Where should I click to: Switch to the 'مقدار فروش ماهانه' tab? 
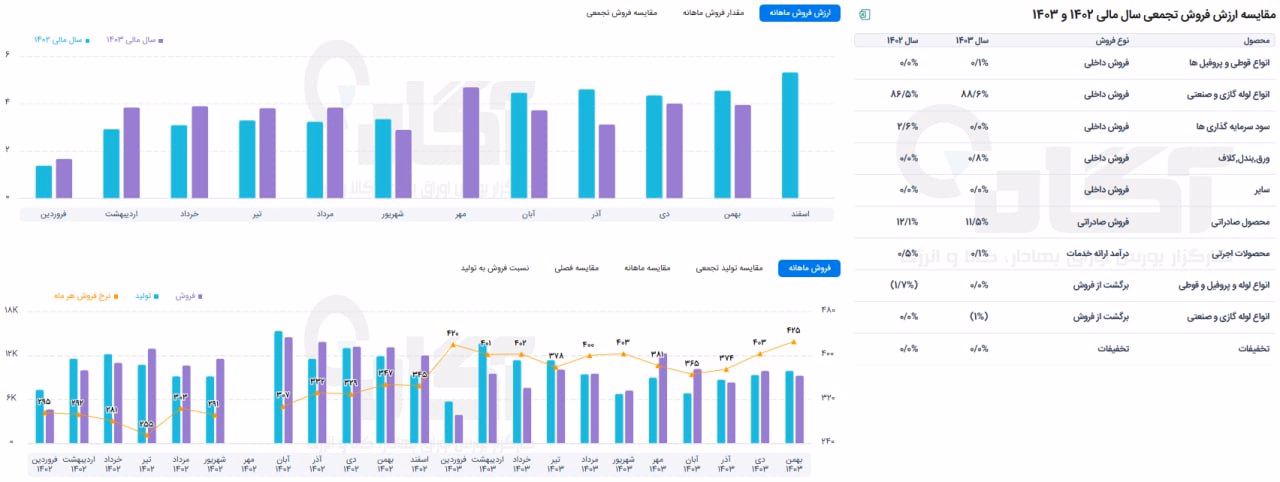click(713, 13)
